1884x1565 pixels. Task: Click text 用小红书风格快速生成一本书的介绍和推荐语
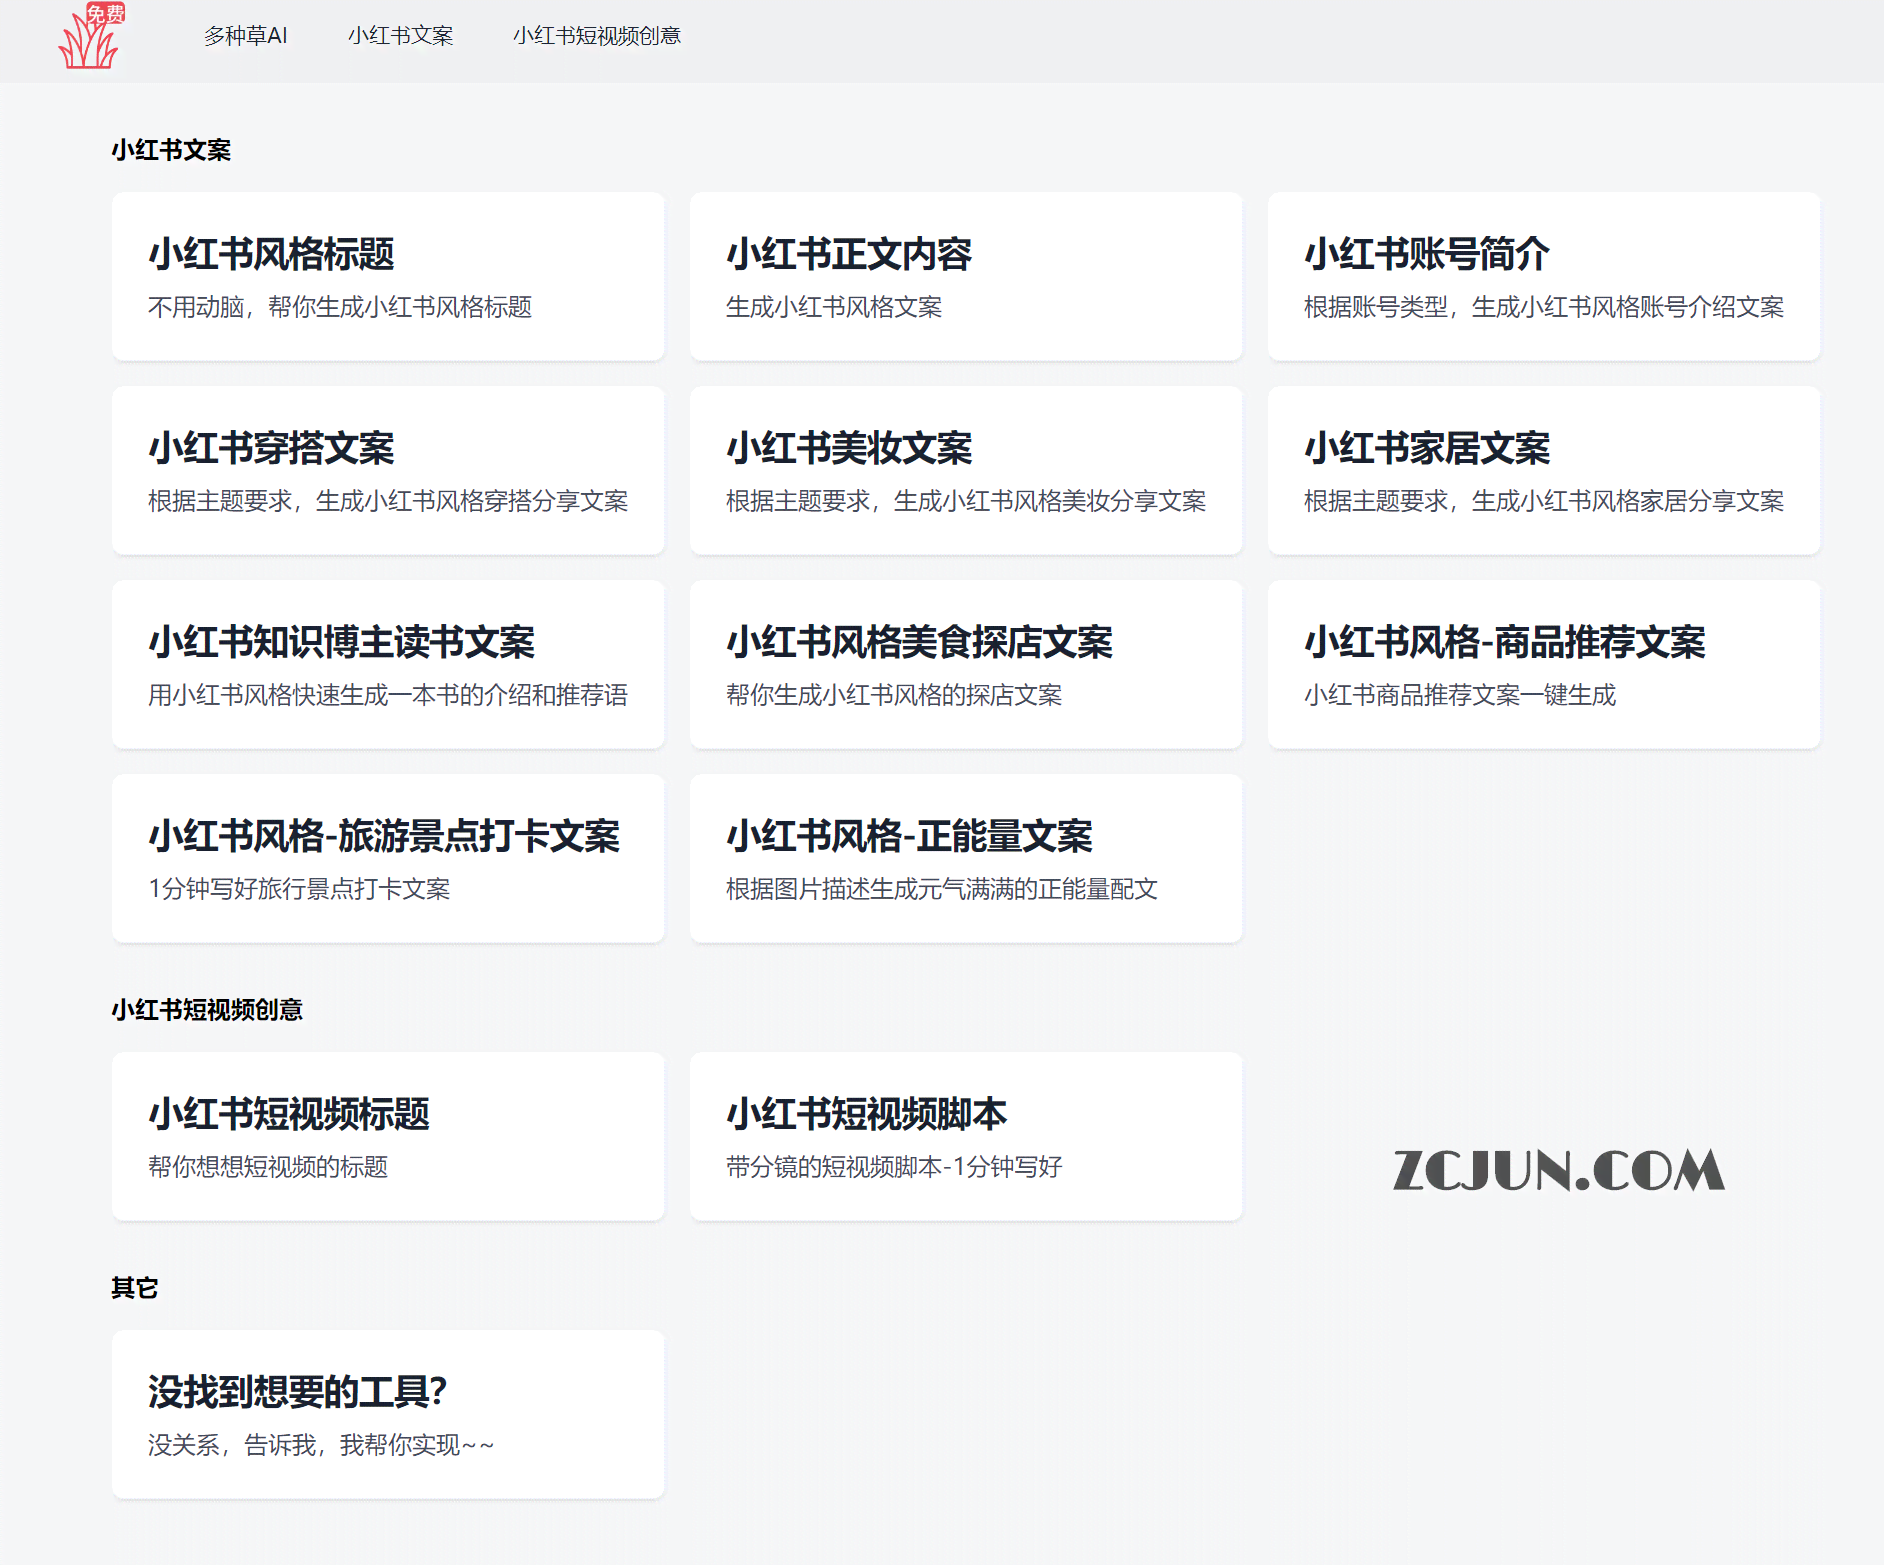pyautogui.click(x=388, y=695)
